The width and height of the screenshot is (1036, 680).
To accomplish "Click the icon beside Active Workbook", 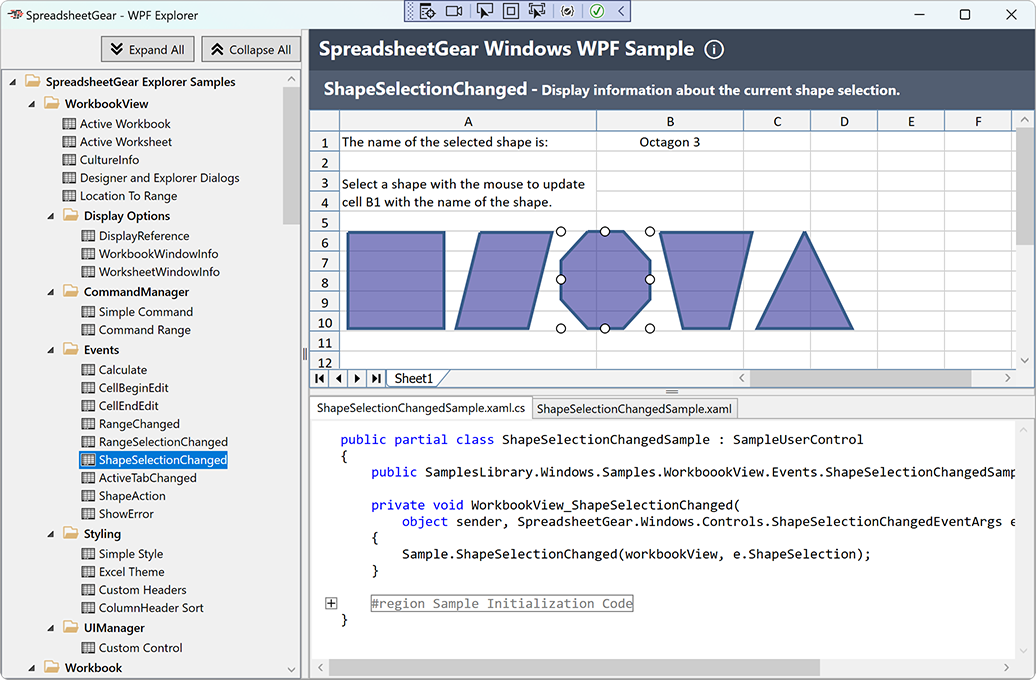I will click(69, 124).
